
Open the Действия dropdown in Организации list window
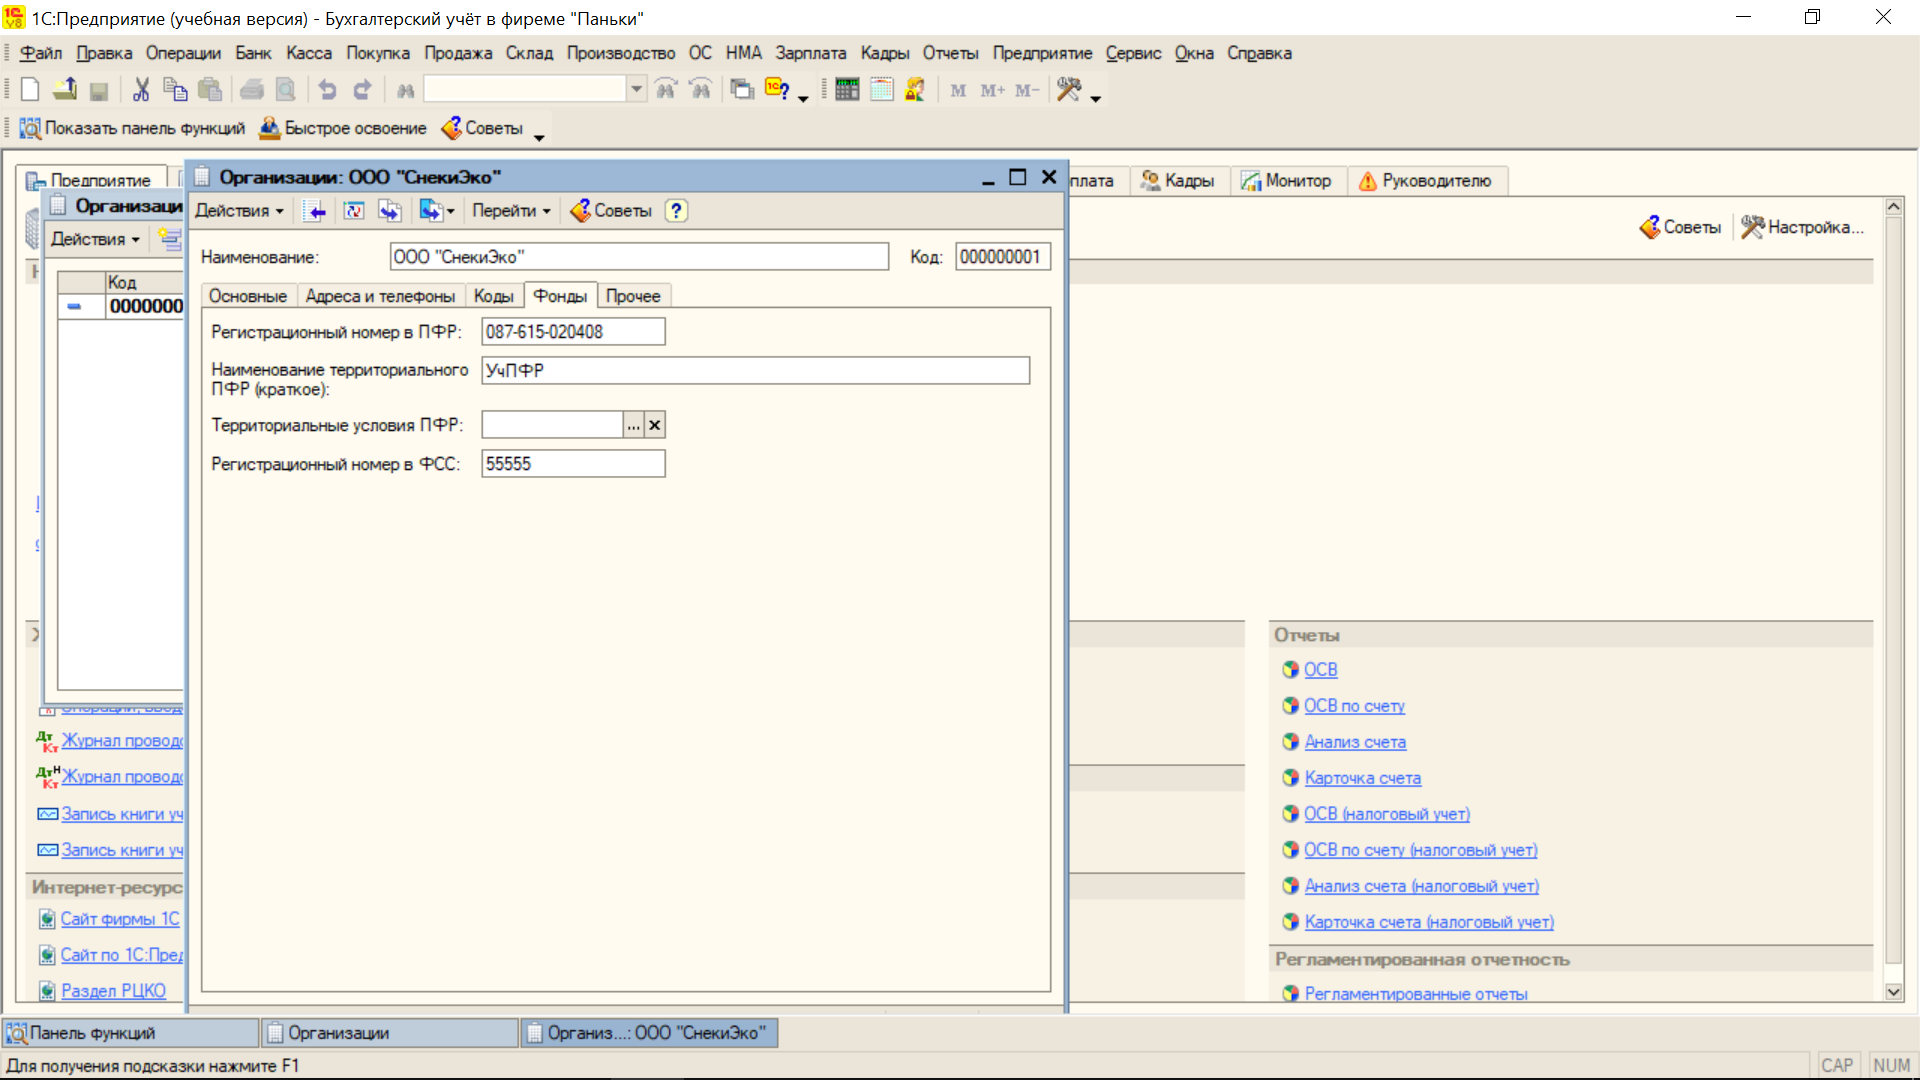pyautogui.click(x=95, y=239)
